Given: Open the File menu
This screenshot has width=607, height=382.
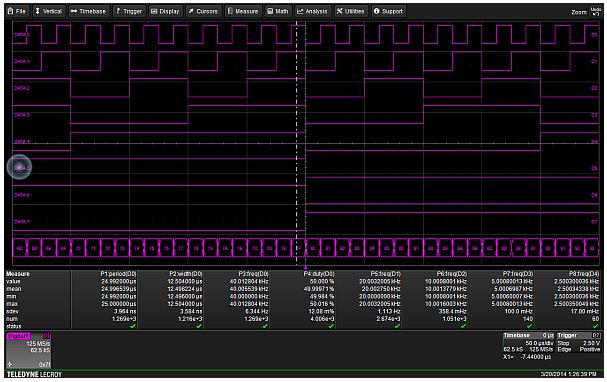Looking at the screenshot, I should [x=17, y=11].
